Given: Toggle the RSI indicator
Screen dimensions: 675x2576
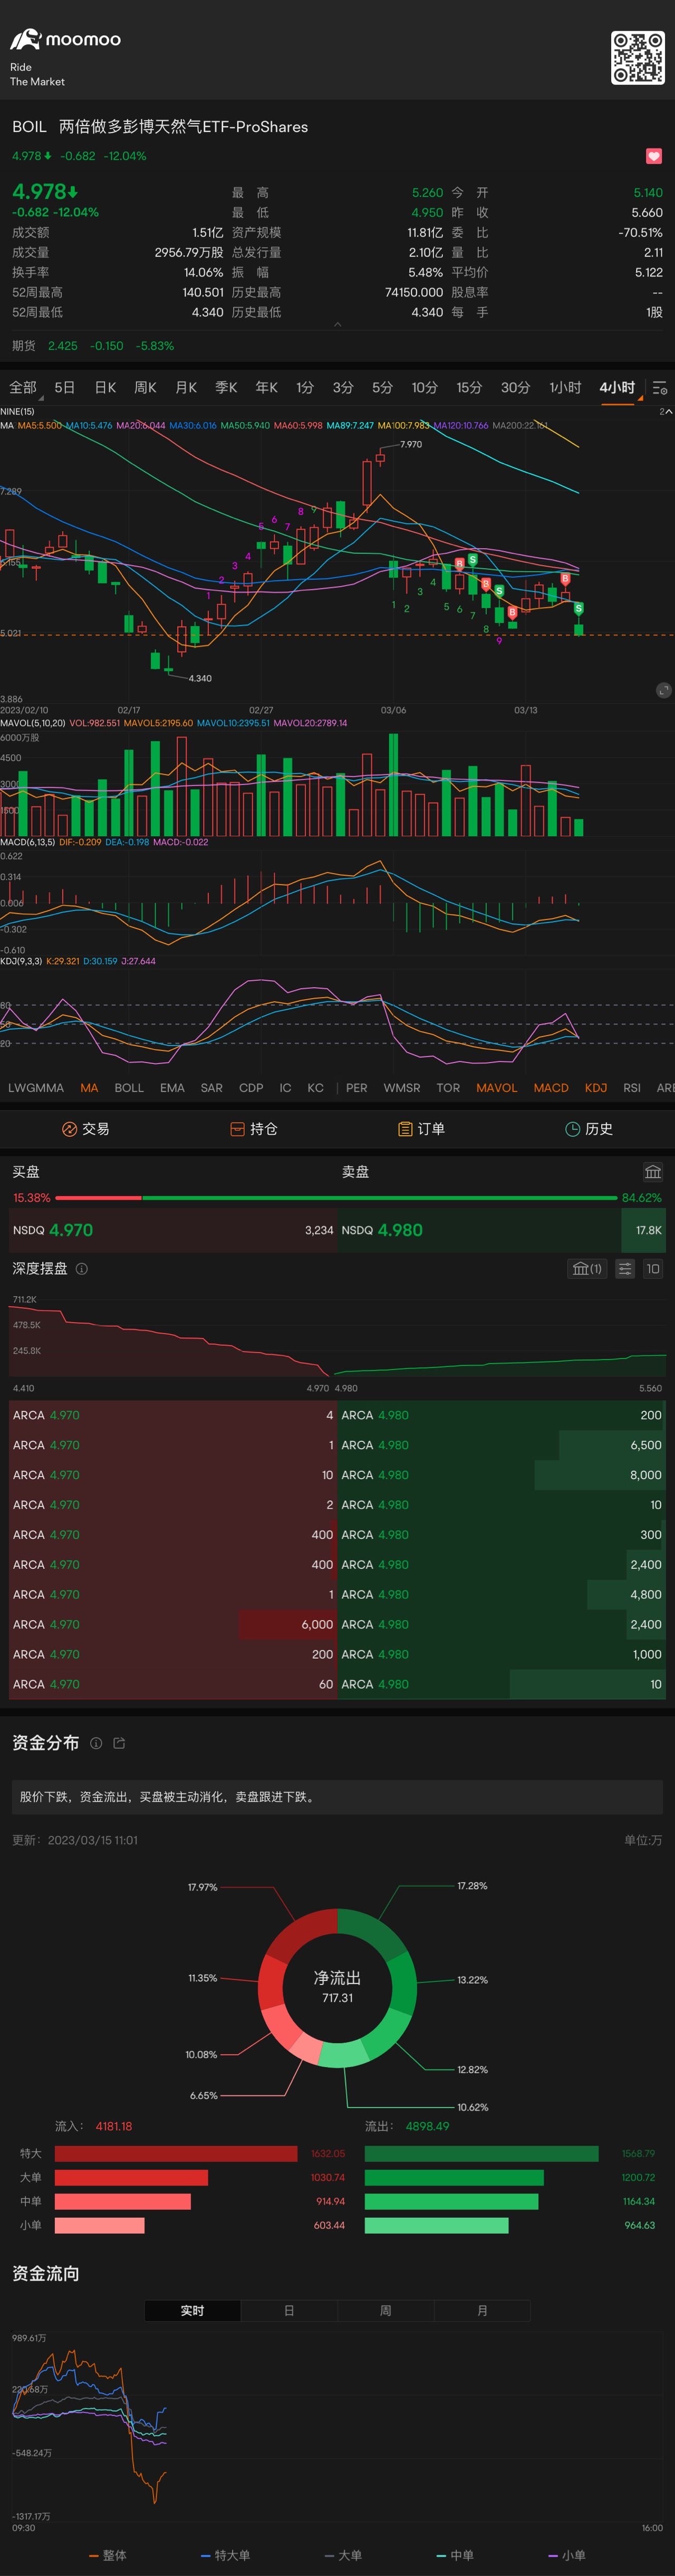Looking at the screenshot, I should coord(632,1088).
